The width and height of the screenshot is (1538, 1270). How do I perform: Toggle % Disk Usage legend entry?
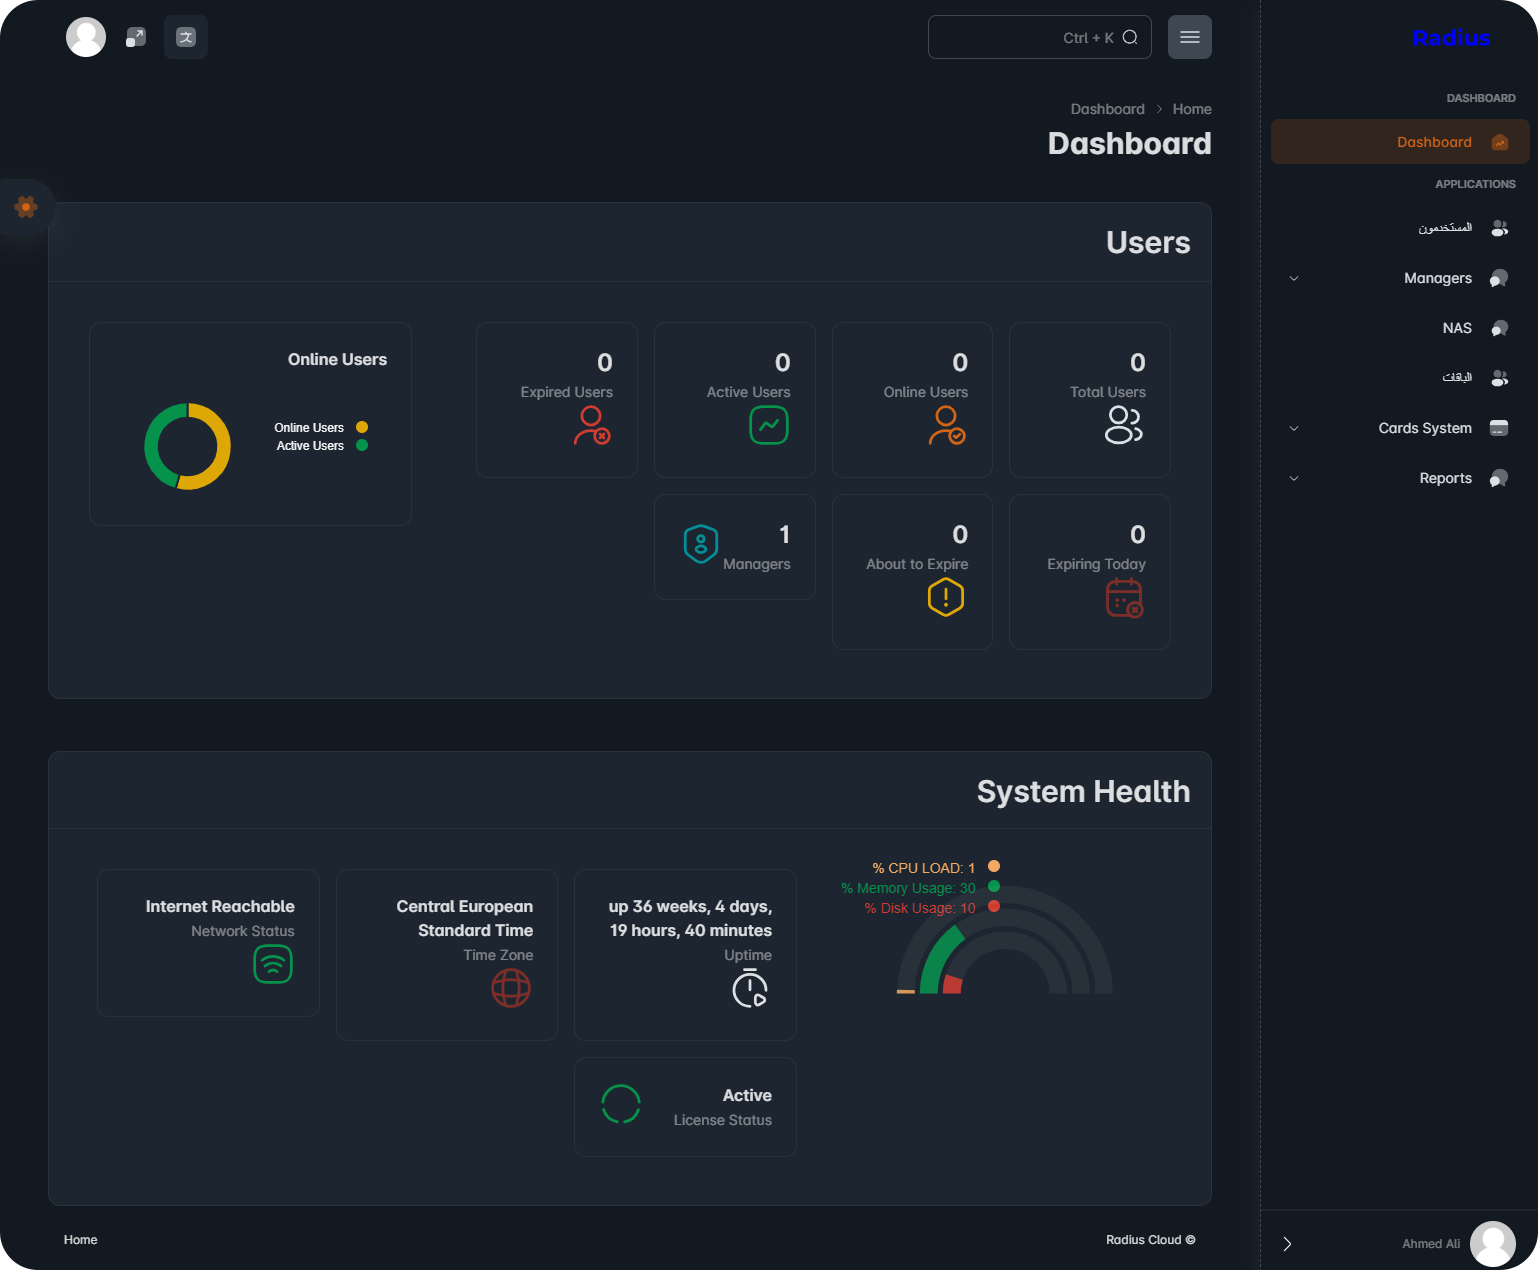932,907
